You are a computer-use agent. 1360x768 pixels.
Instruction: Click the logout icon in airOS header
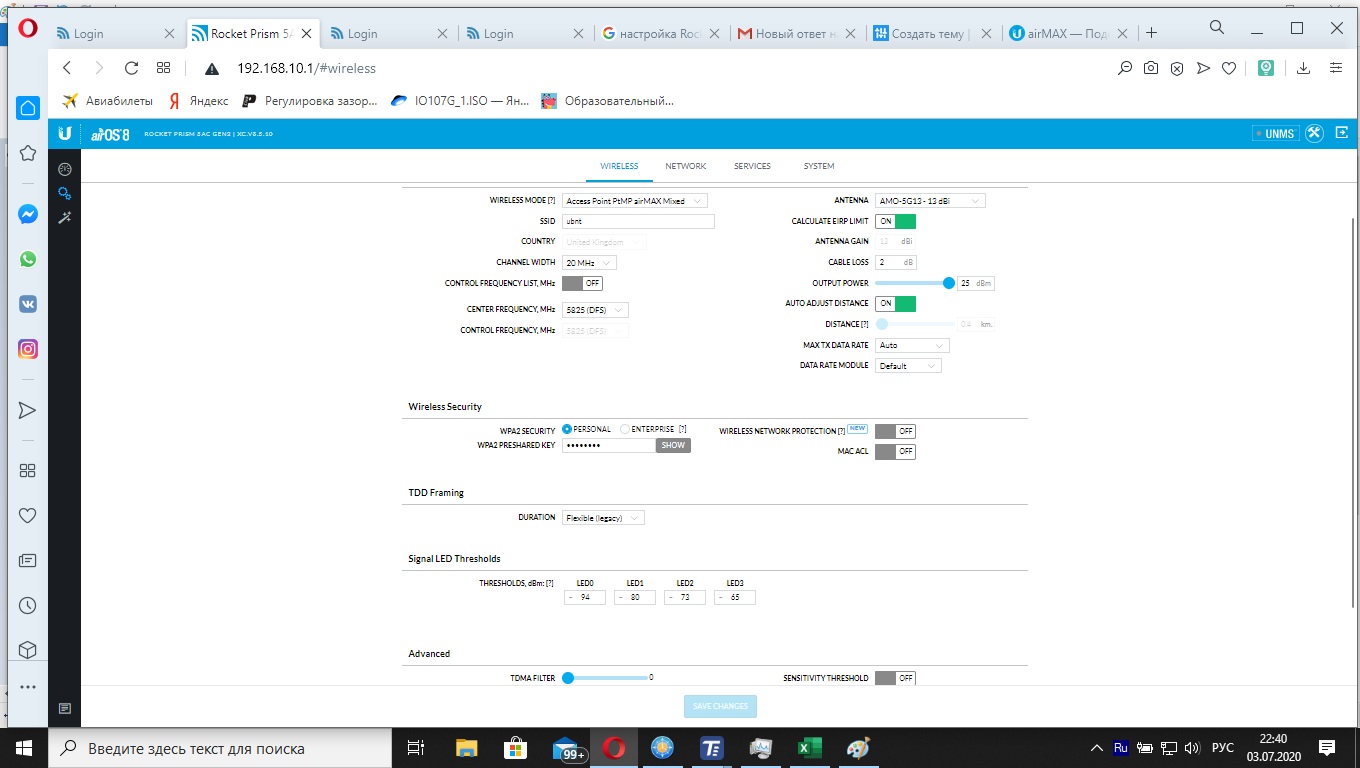[x=1342, y=133]
